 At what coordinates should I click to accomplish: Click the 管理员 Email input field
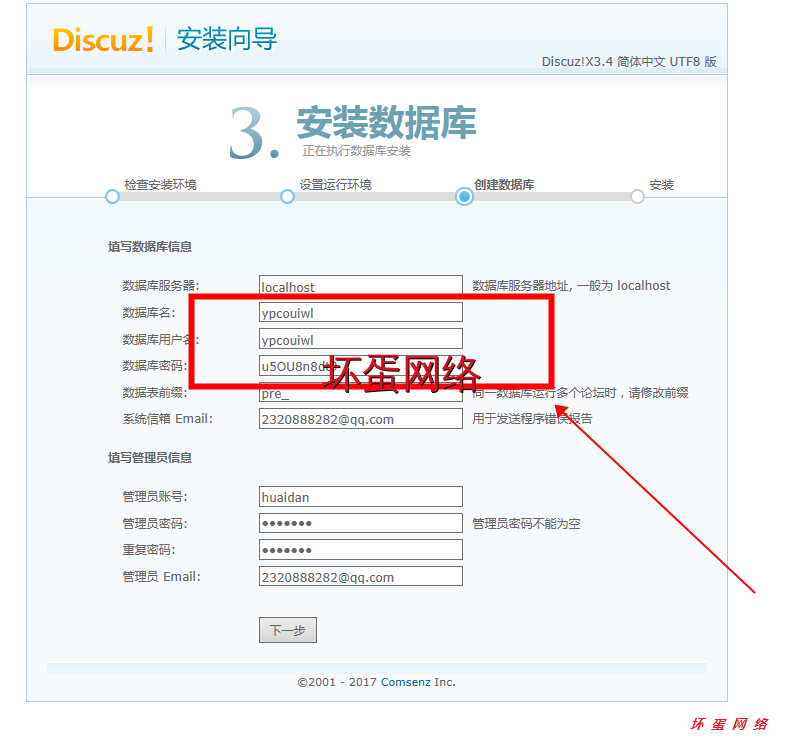tap(361, 576)
